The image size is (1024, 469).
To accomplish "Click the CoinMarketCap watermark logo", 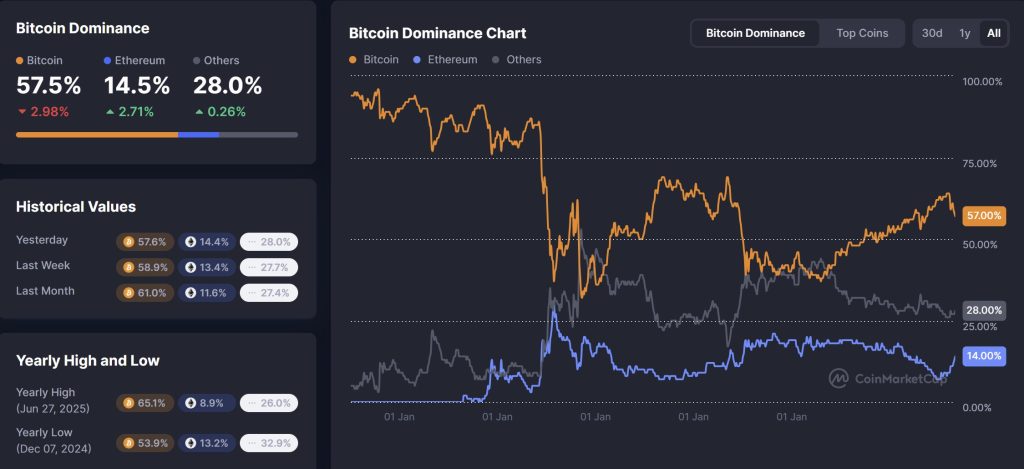I will 838,378.
